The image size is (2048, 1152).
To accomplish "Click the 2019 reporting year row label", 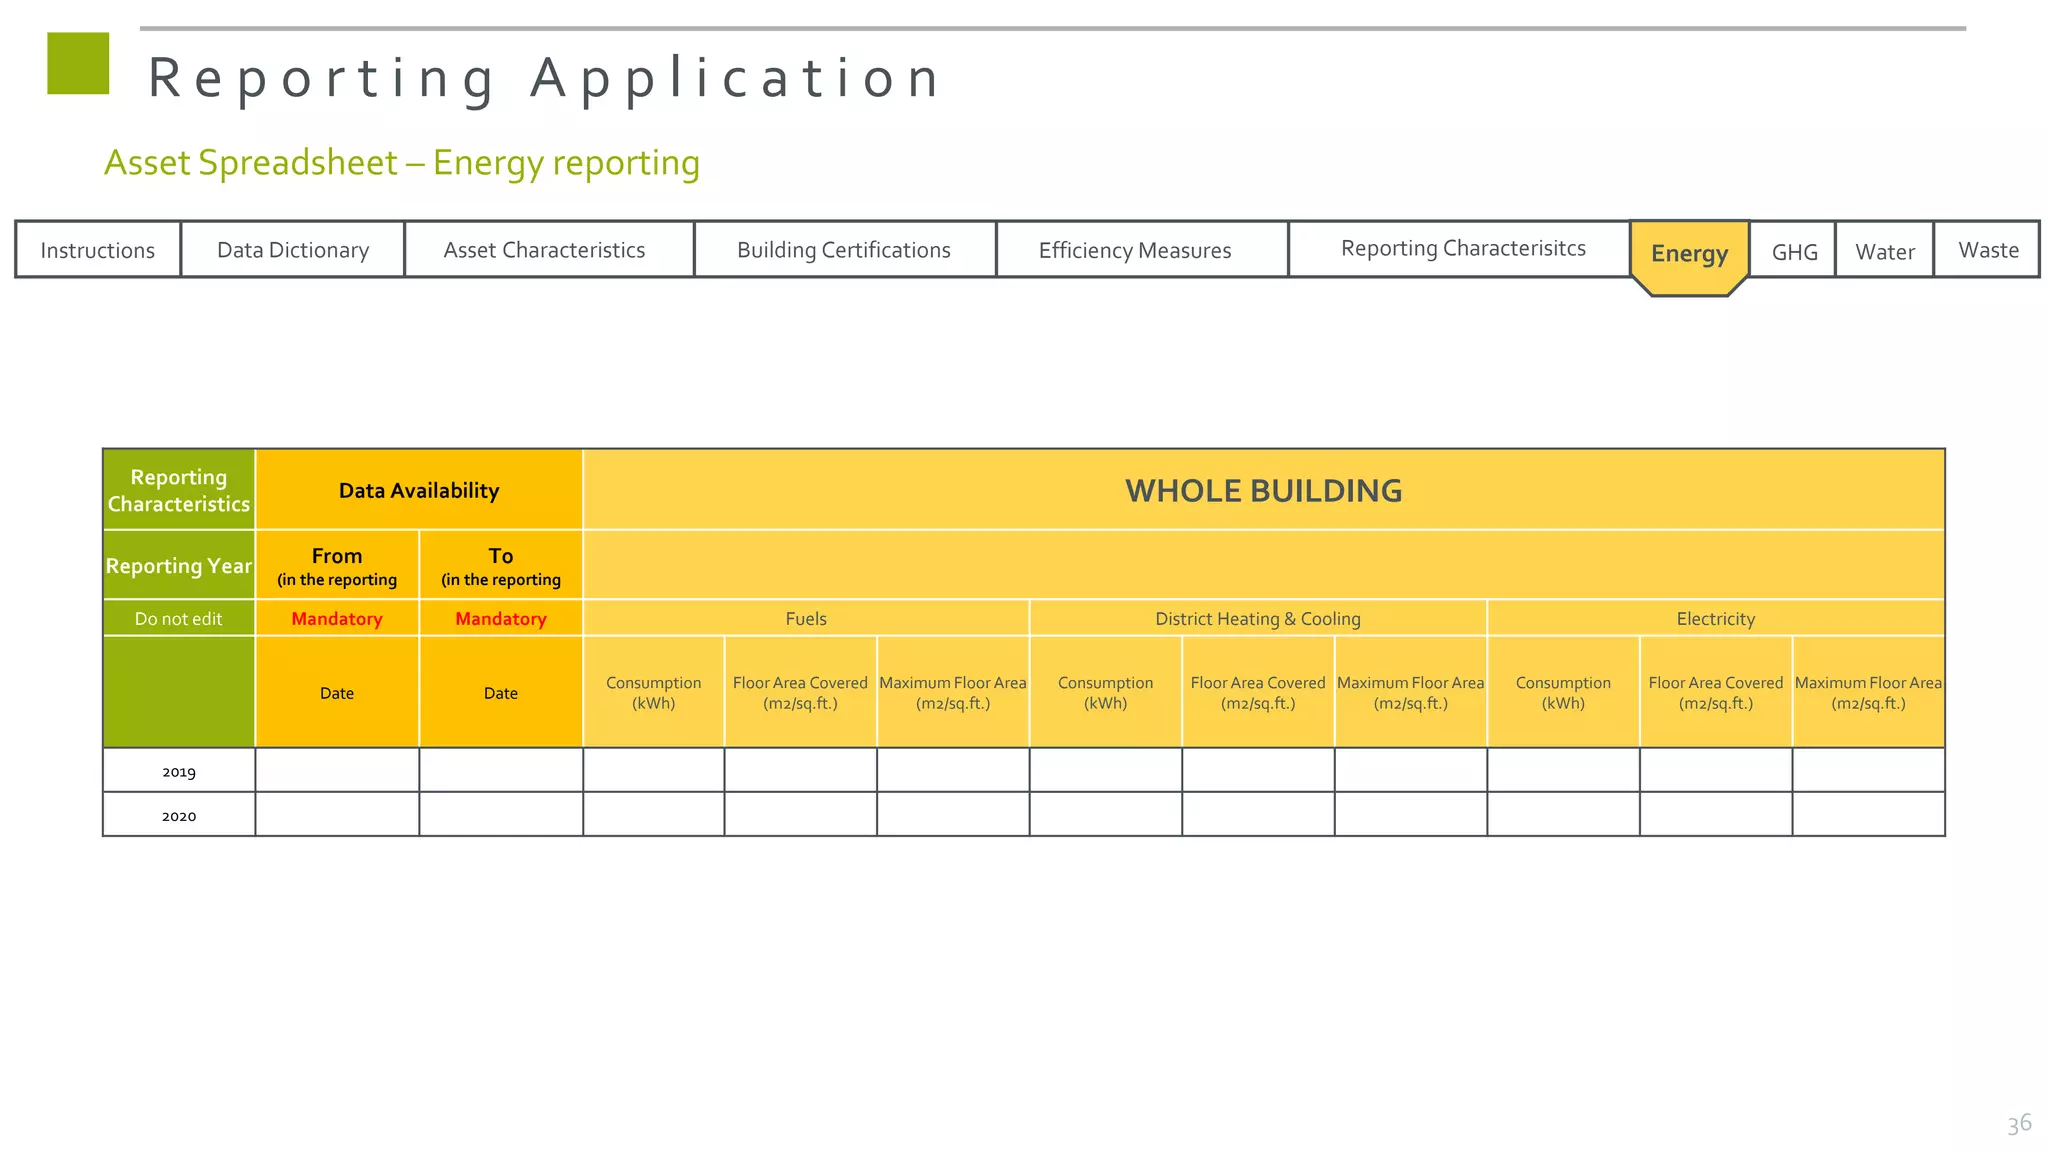I will [179, 771].
